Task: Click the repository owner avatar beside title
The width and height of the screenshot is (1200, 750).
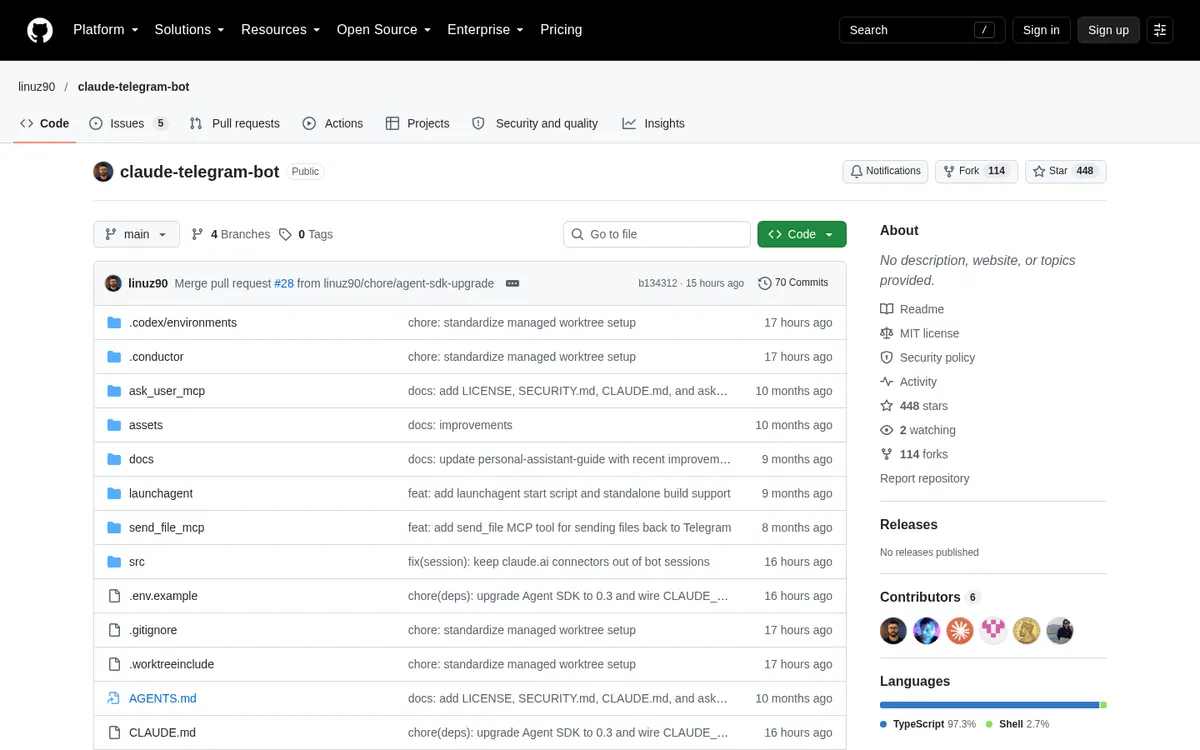Action: [x=103, y=171]
